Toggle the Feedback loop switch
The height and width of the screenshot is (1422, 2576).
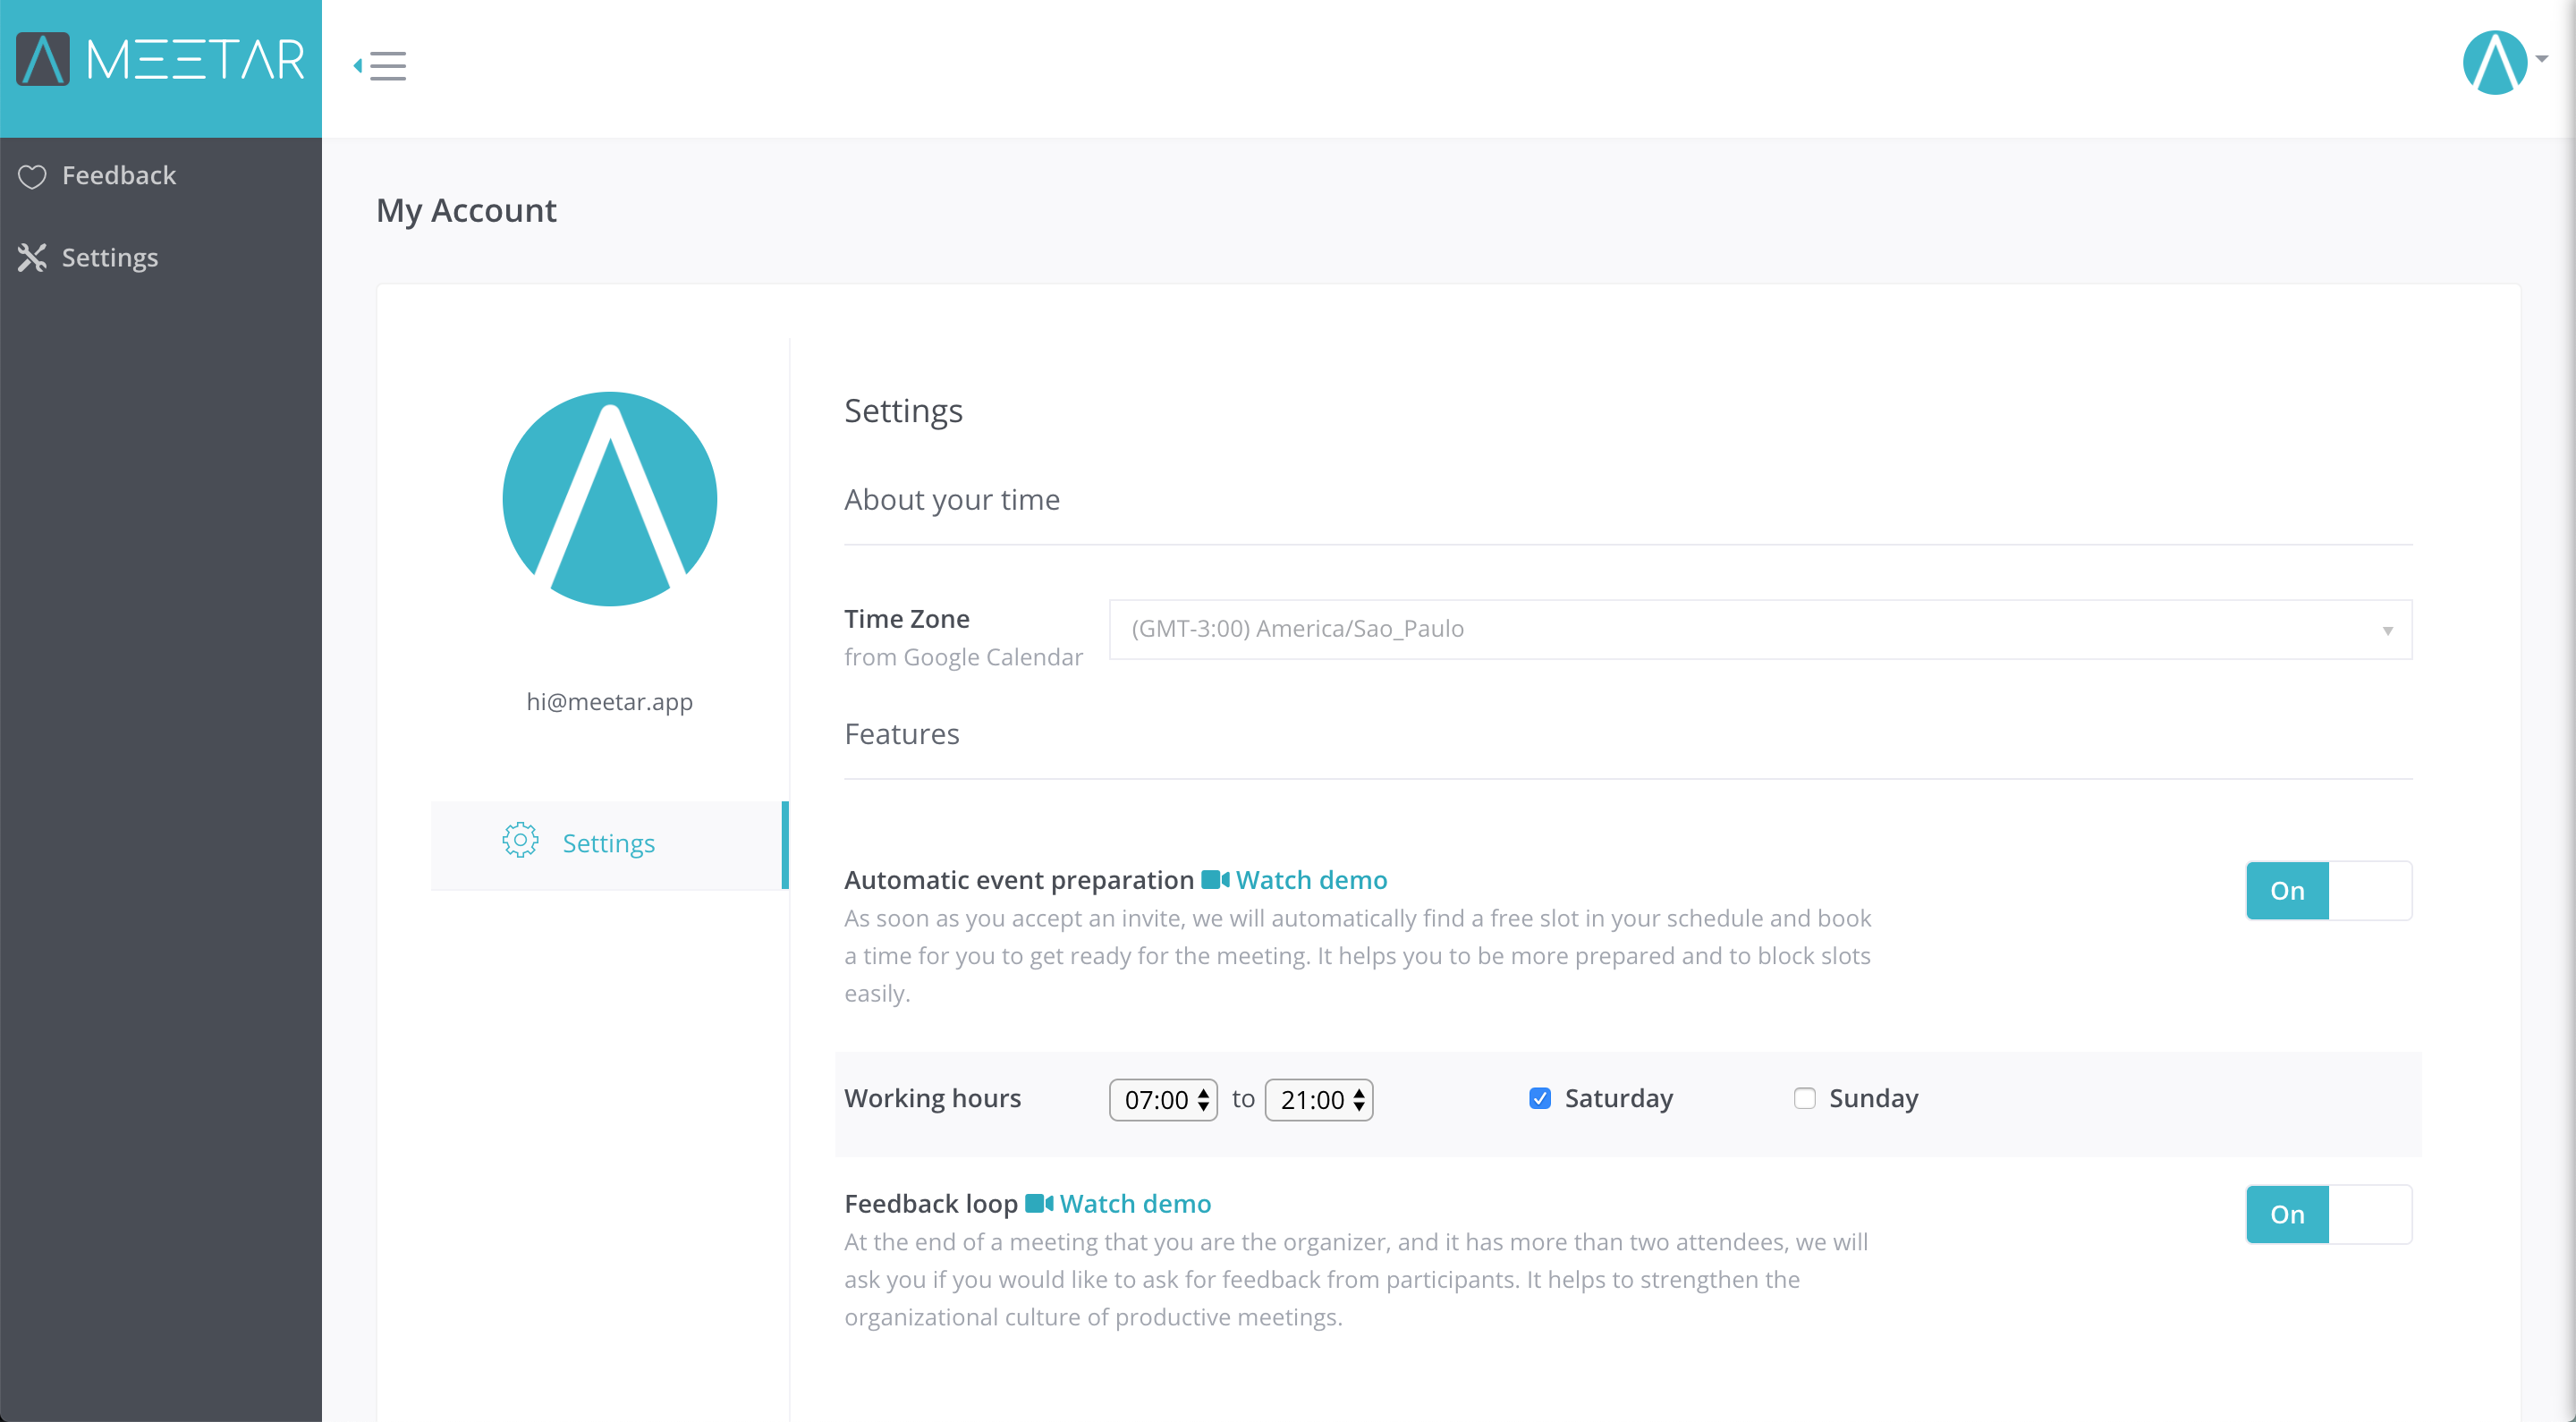(x=2328, y=1214)
